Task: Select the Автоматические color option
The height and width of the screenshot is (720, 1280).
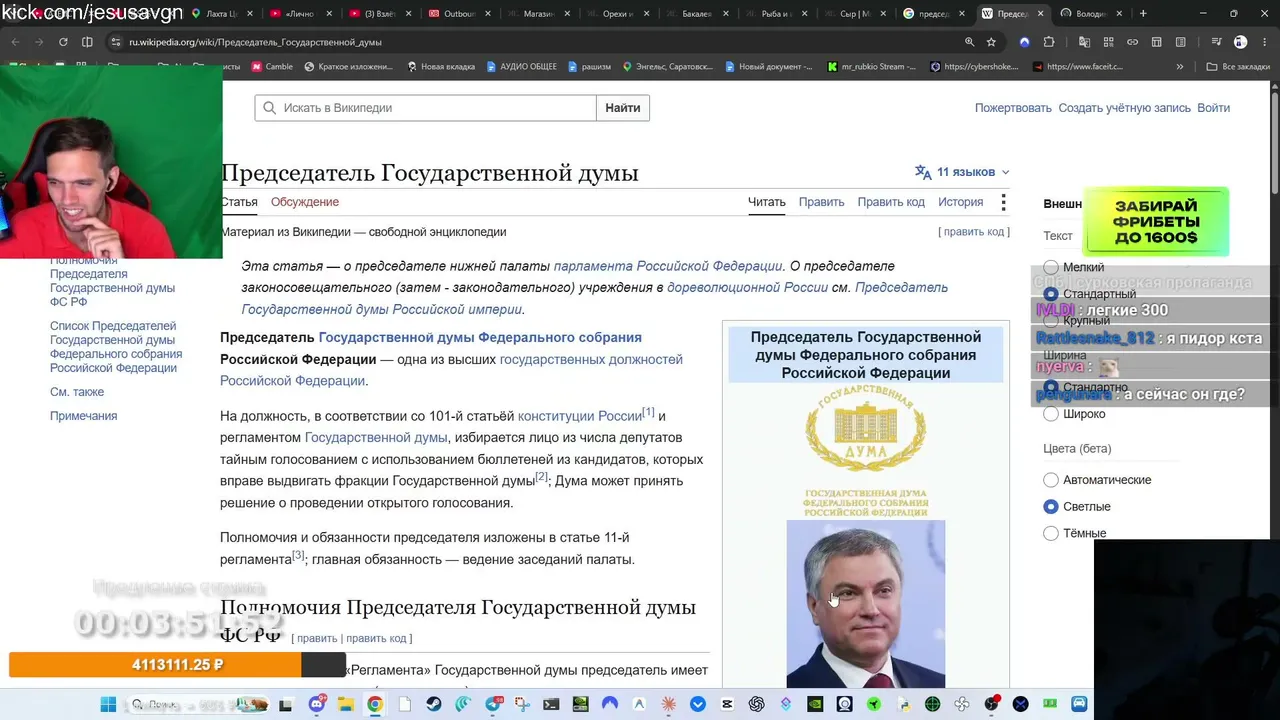Action: tap(1051, 480)
